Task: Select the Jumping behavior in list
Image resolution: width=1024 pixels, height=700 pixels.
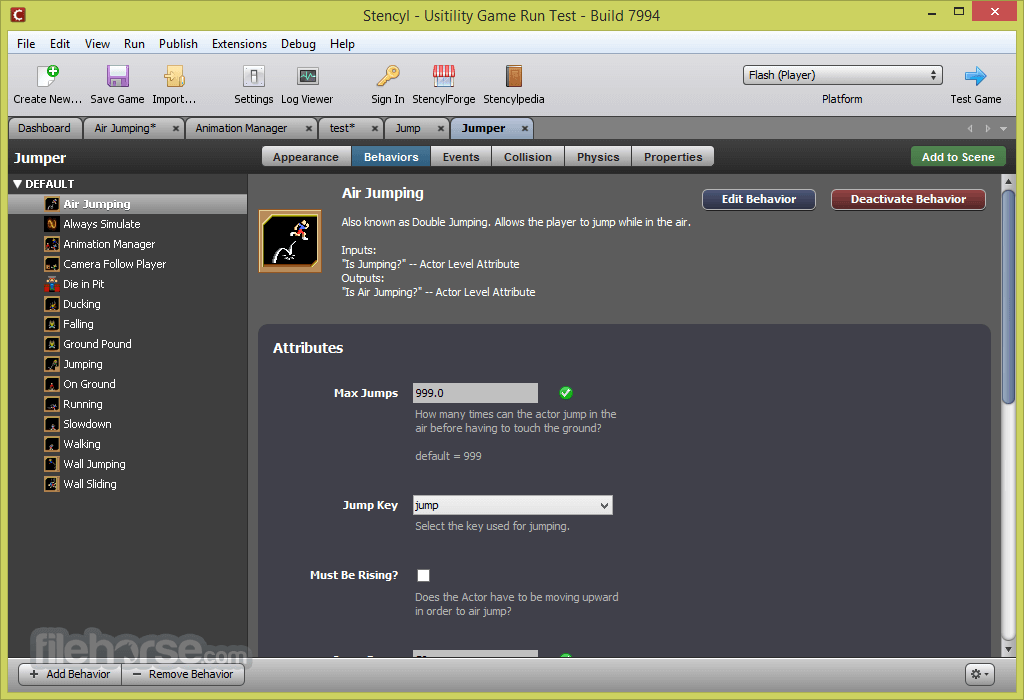Action: click(128, 364)
